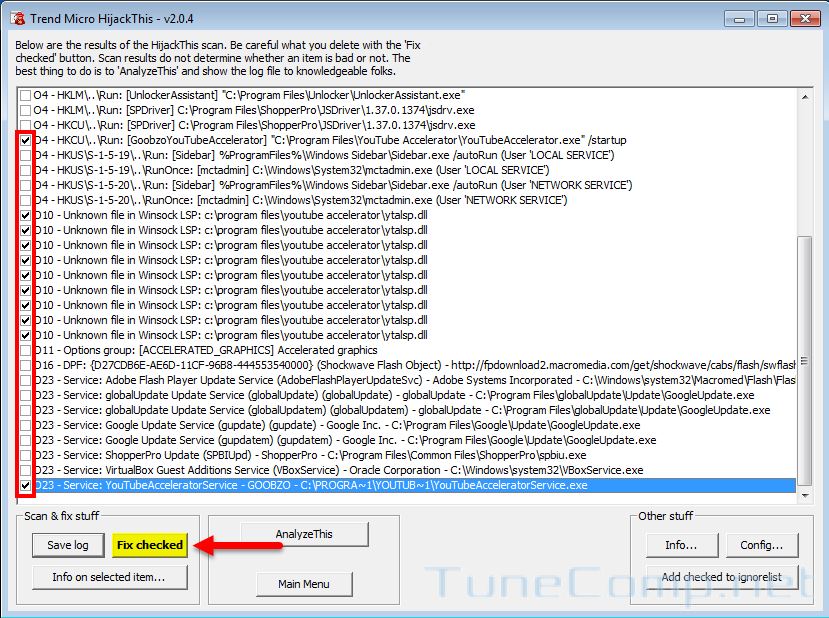Check the HKCU SPDriver jsdrv.exe entry checkbox

[x=25, y=125]
